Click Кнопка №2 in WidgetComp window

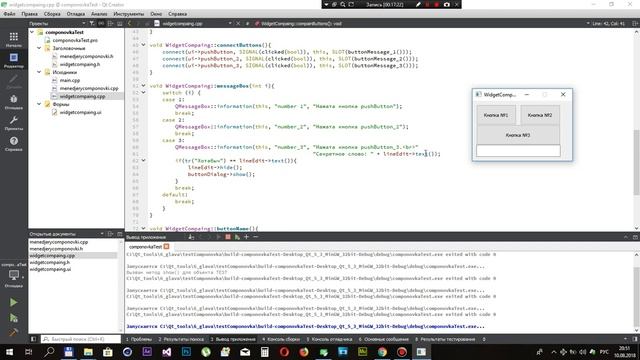[540, 115]
